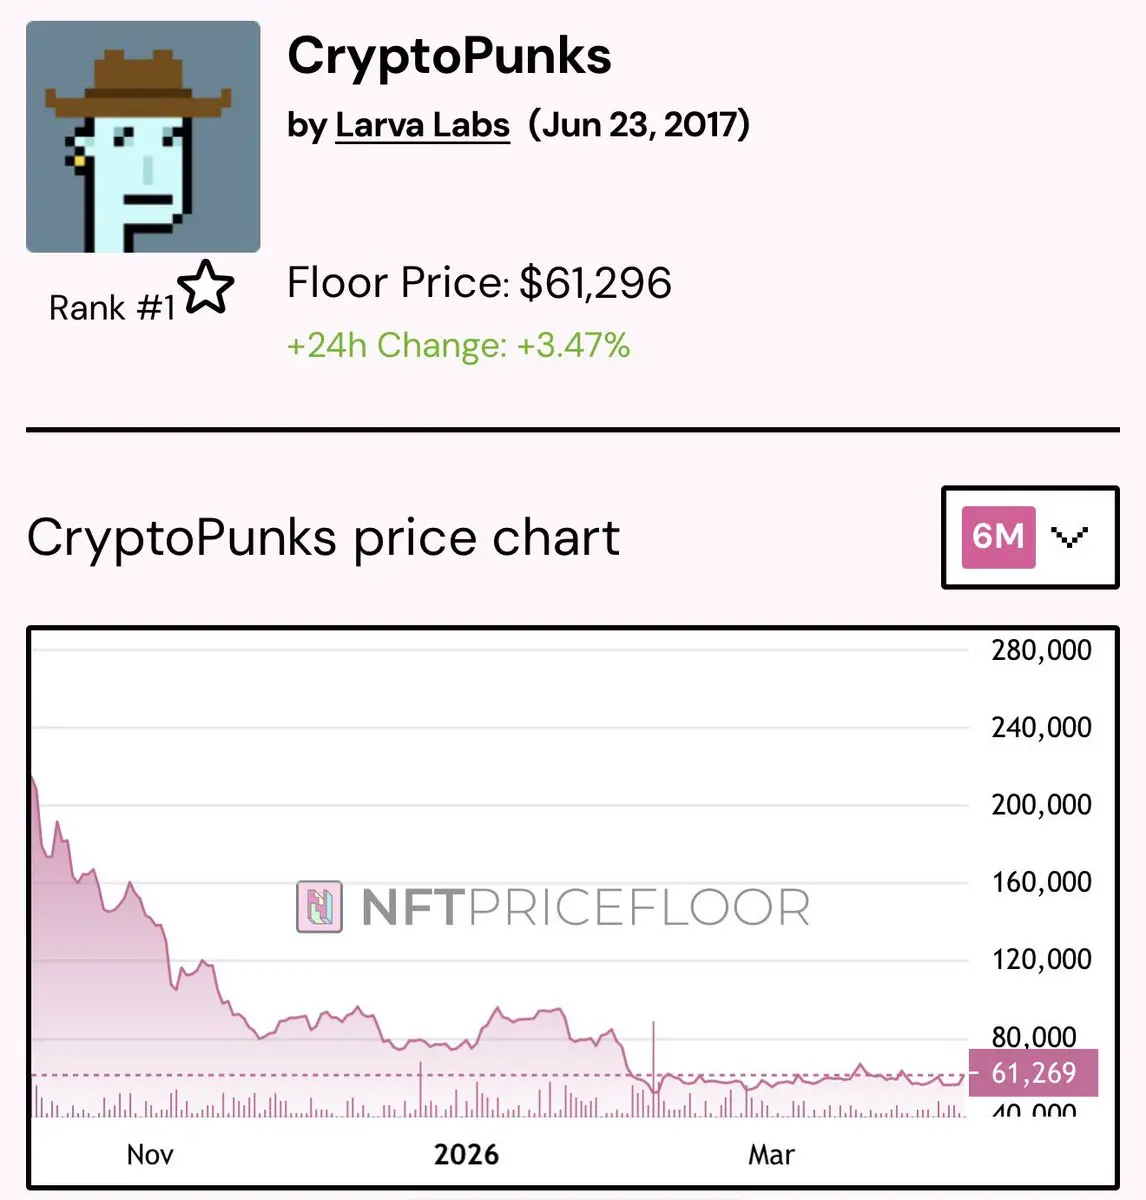Open the CryptoPunks avatar thumbnail
Screen dimensions: 1146x1200
(143, 137)
